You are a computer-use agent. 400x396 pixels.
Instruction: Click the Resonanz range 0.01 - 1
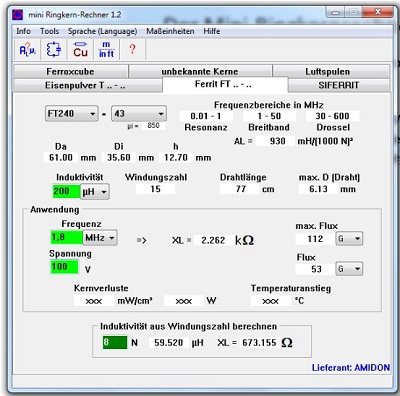(x=206, y=116)
